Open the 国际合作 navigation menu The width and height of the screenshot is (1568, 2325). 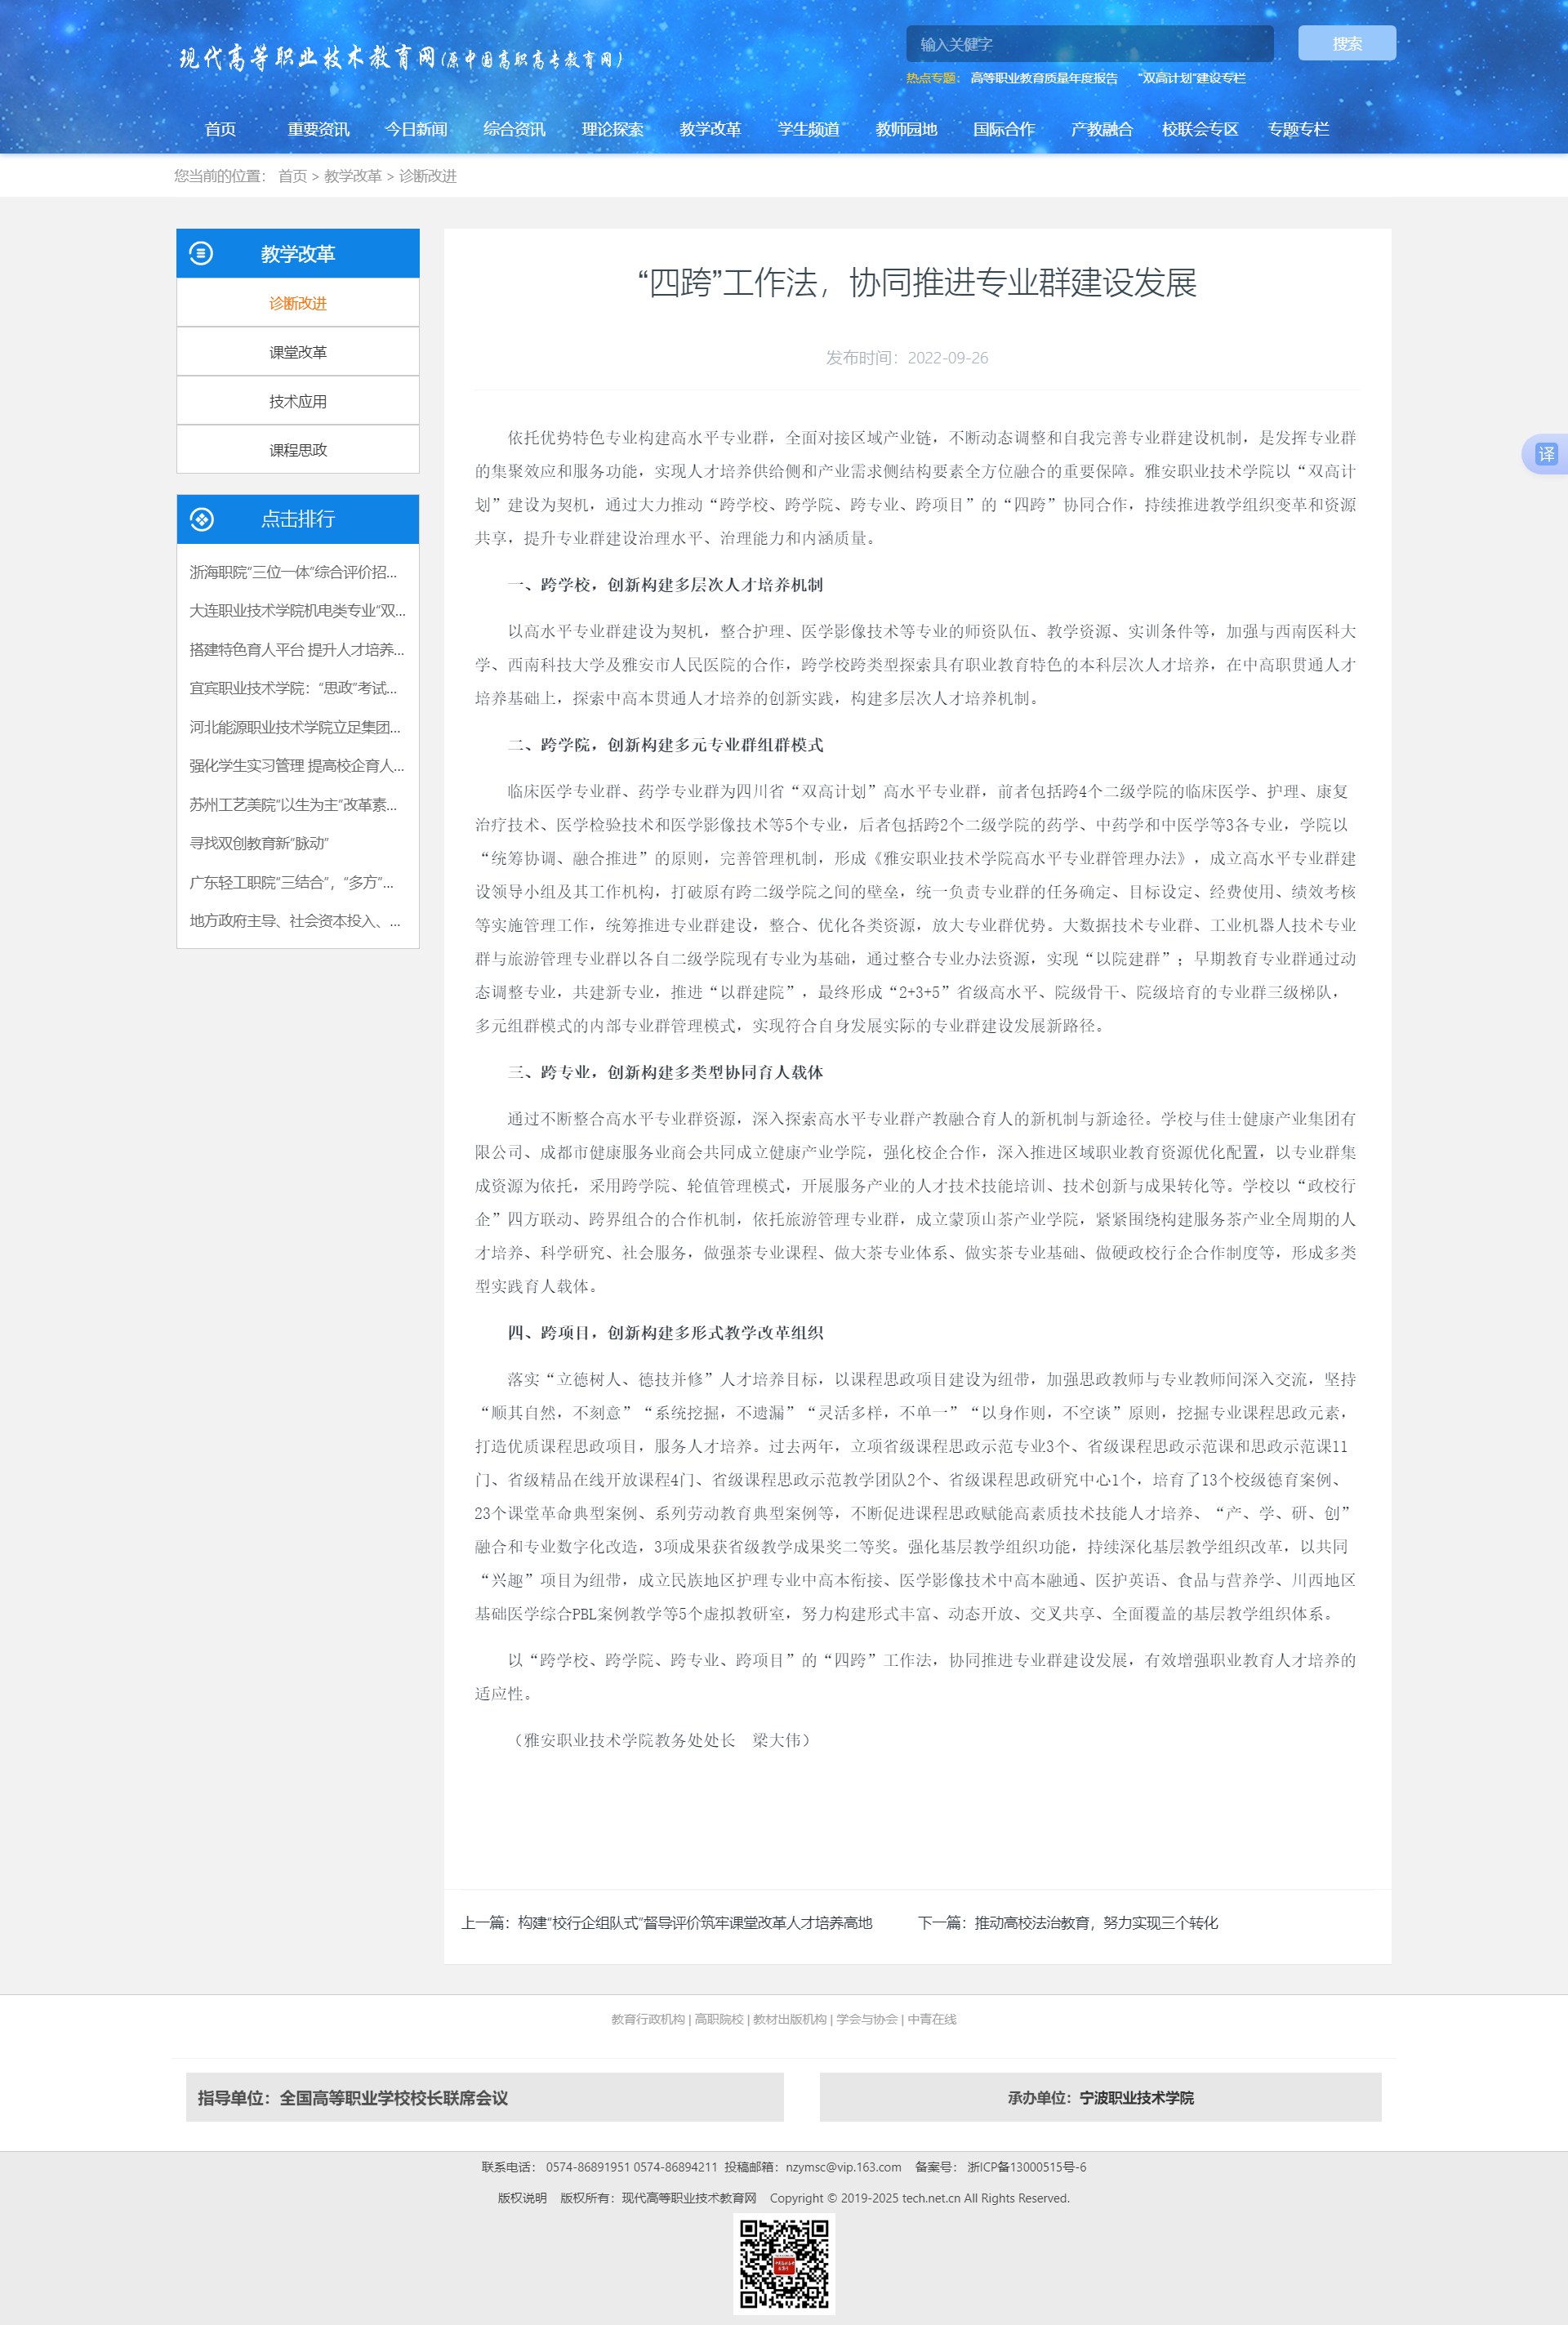tap(1003, 129)
